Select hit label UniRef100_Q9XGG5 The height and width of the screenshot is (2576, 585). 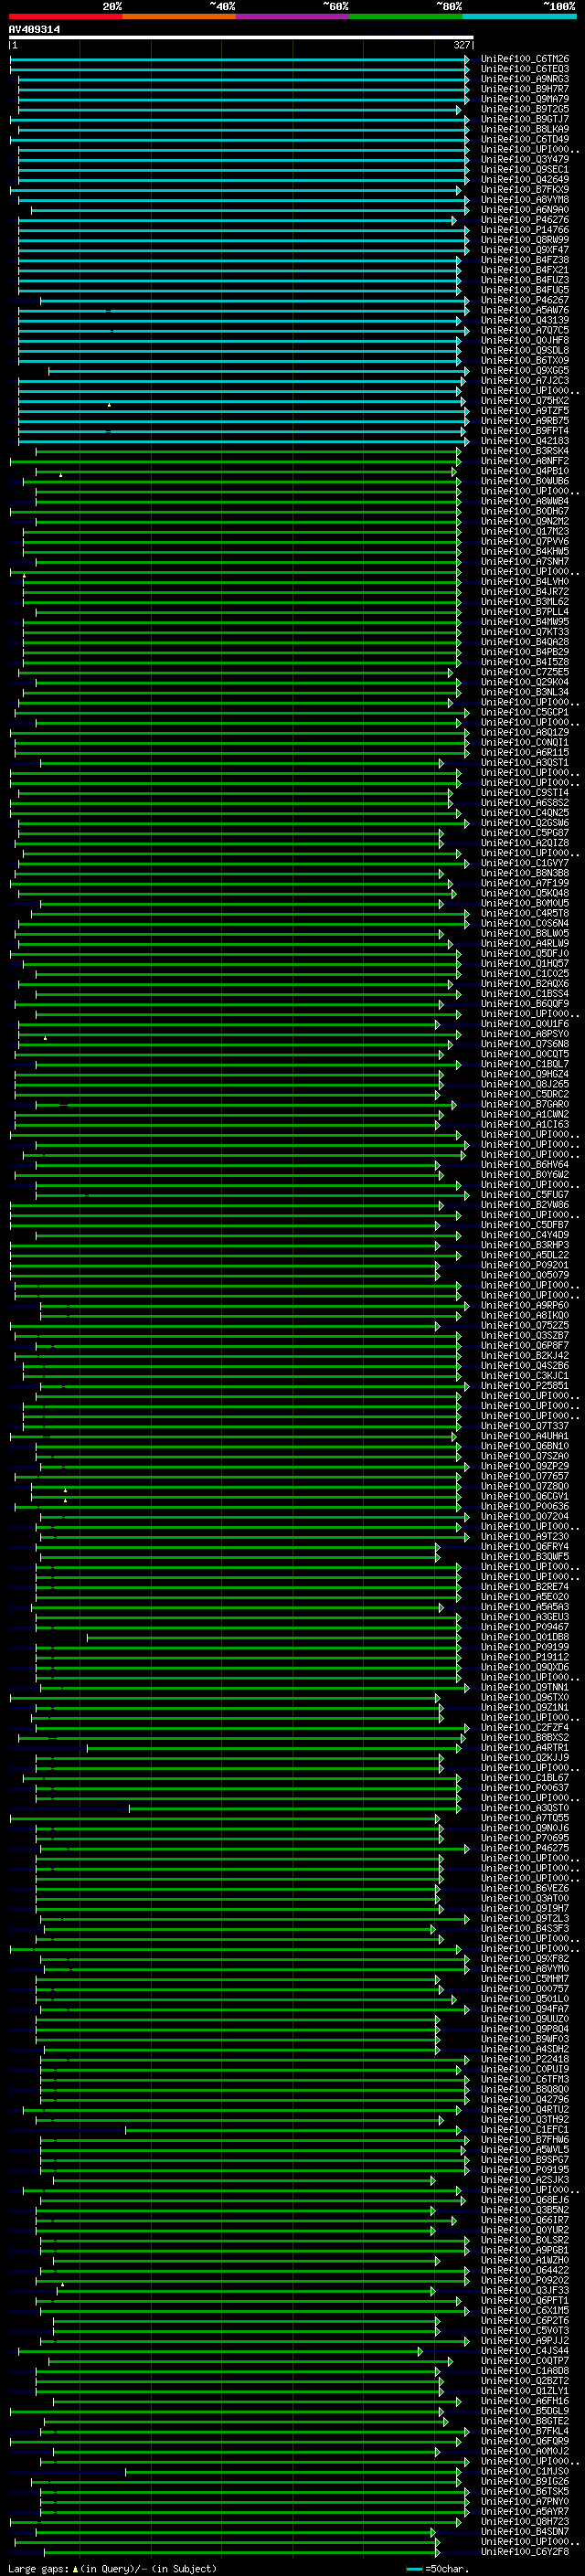[x=525, y=371]
